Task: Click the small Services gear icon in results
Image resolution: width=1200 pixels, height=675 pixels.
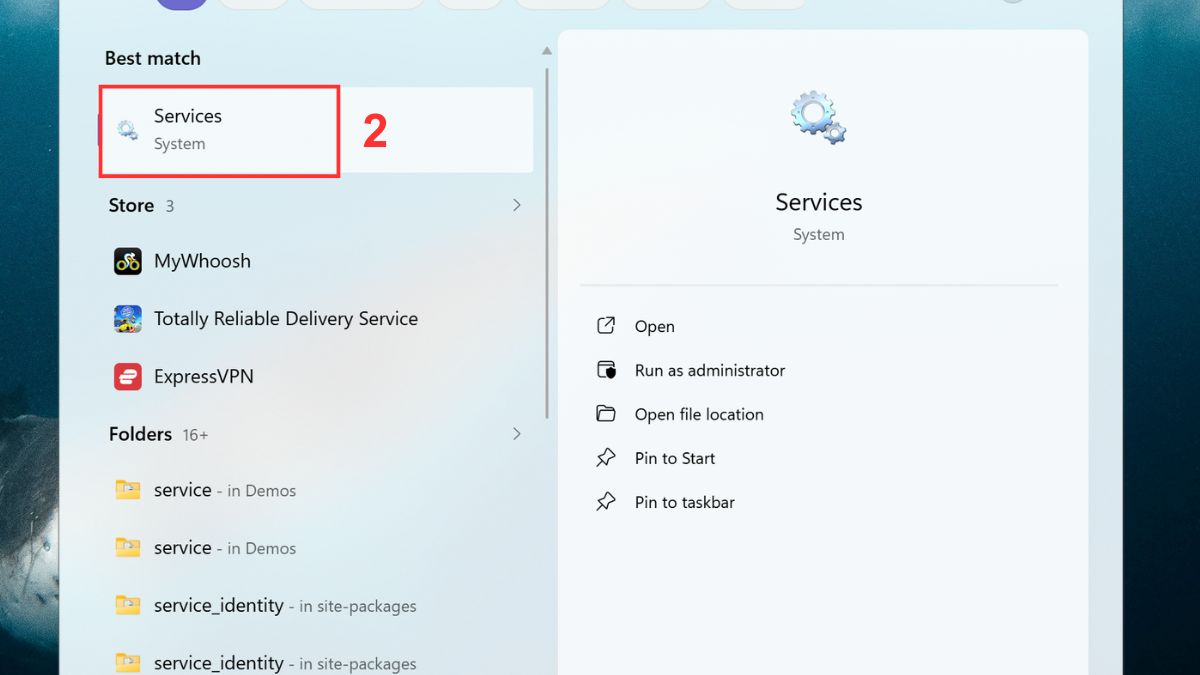Action: (127, 130)
